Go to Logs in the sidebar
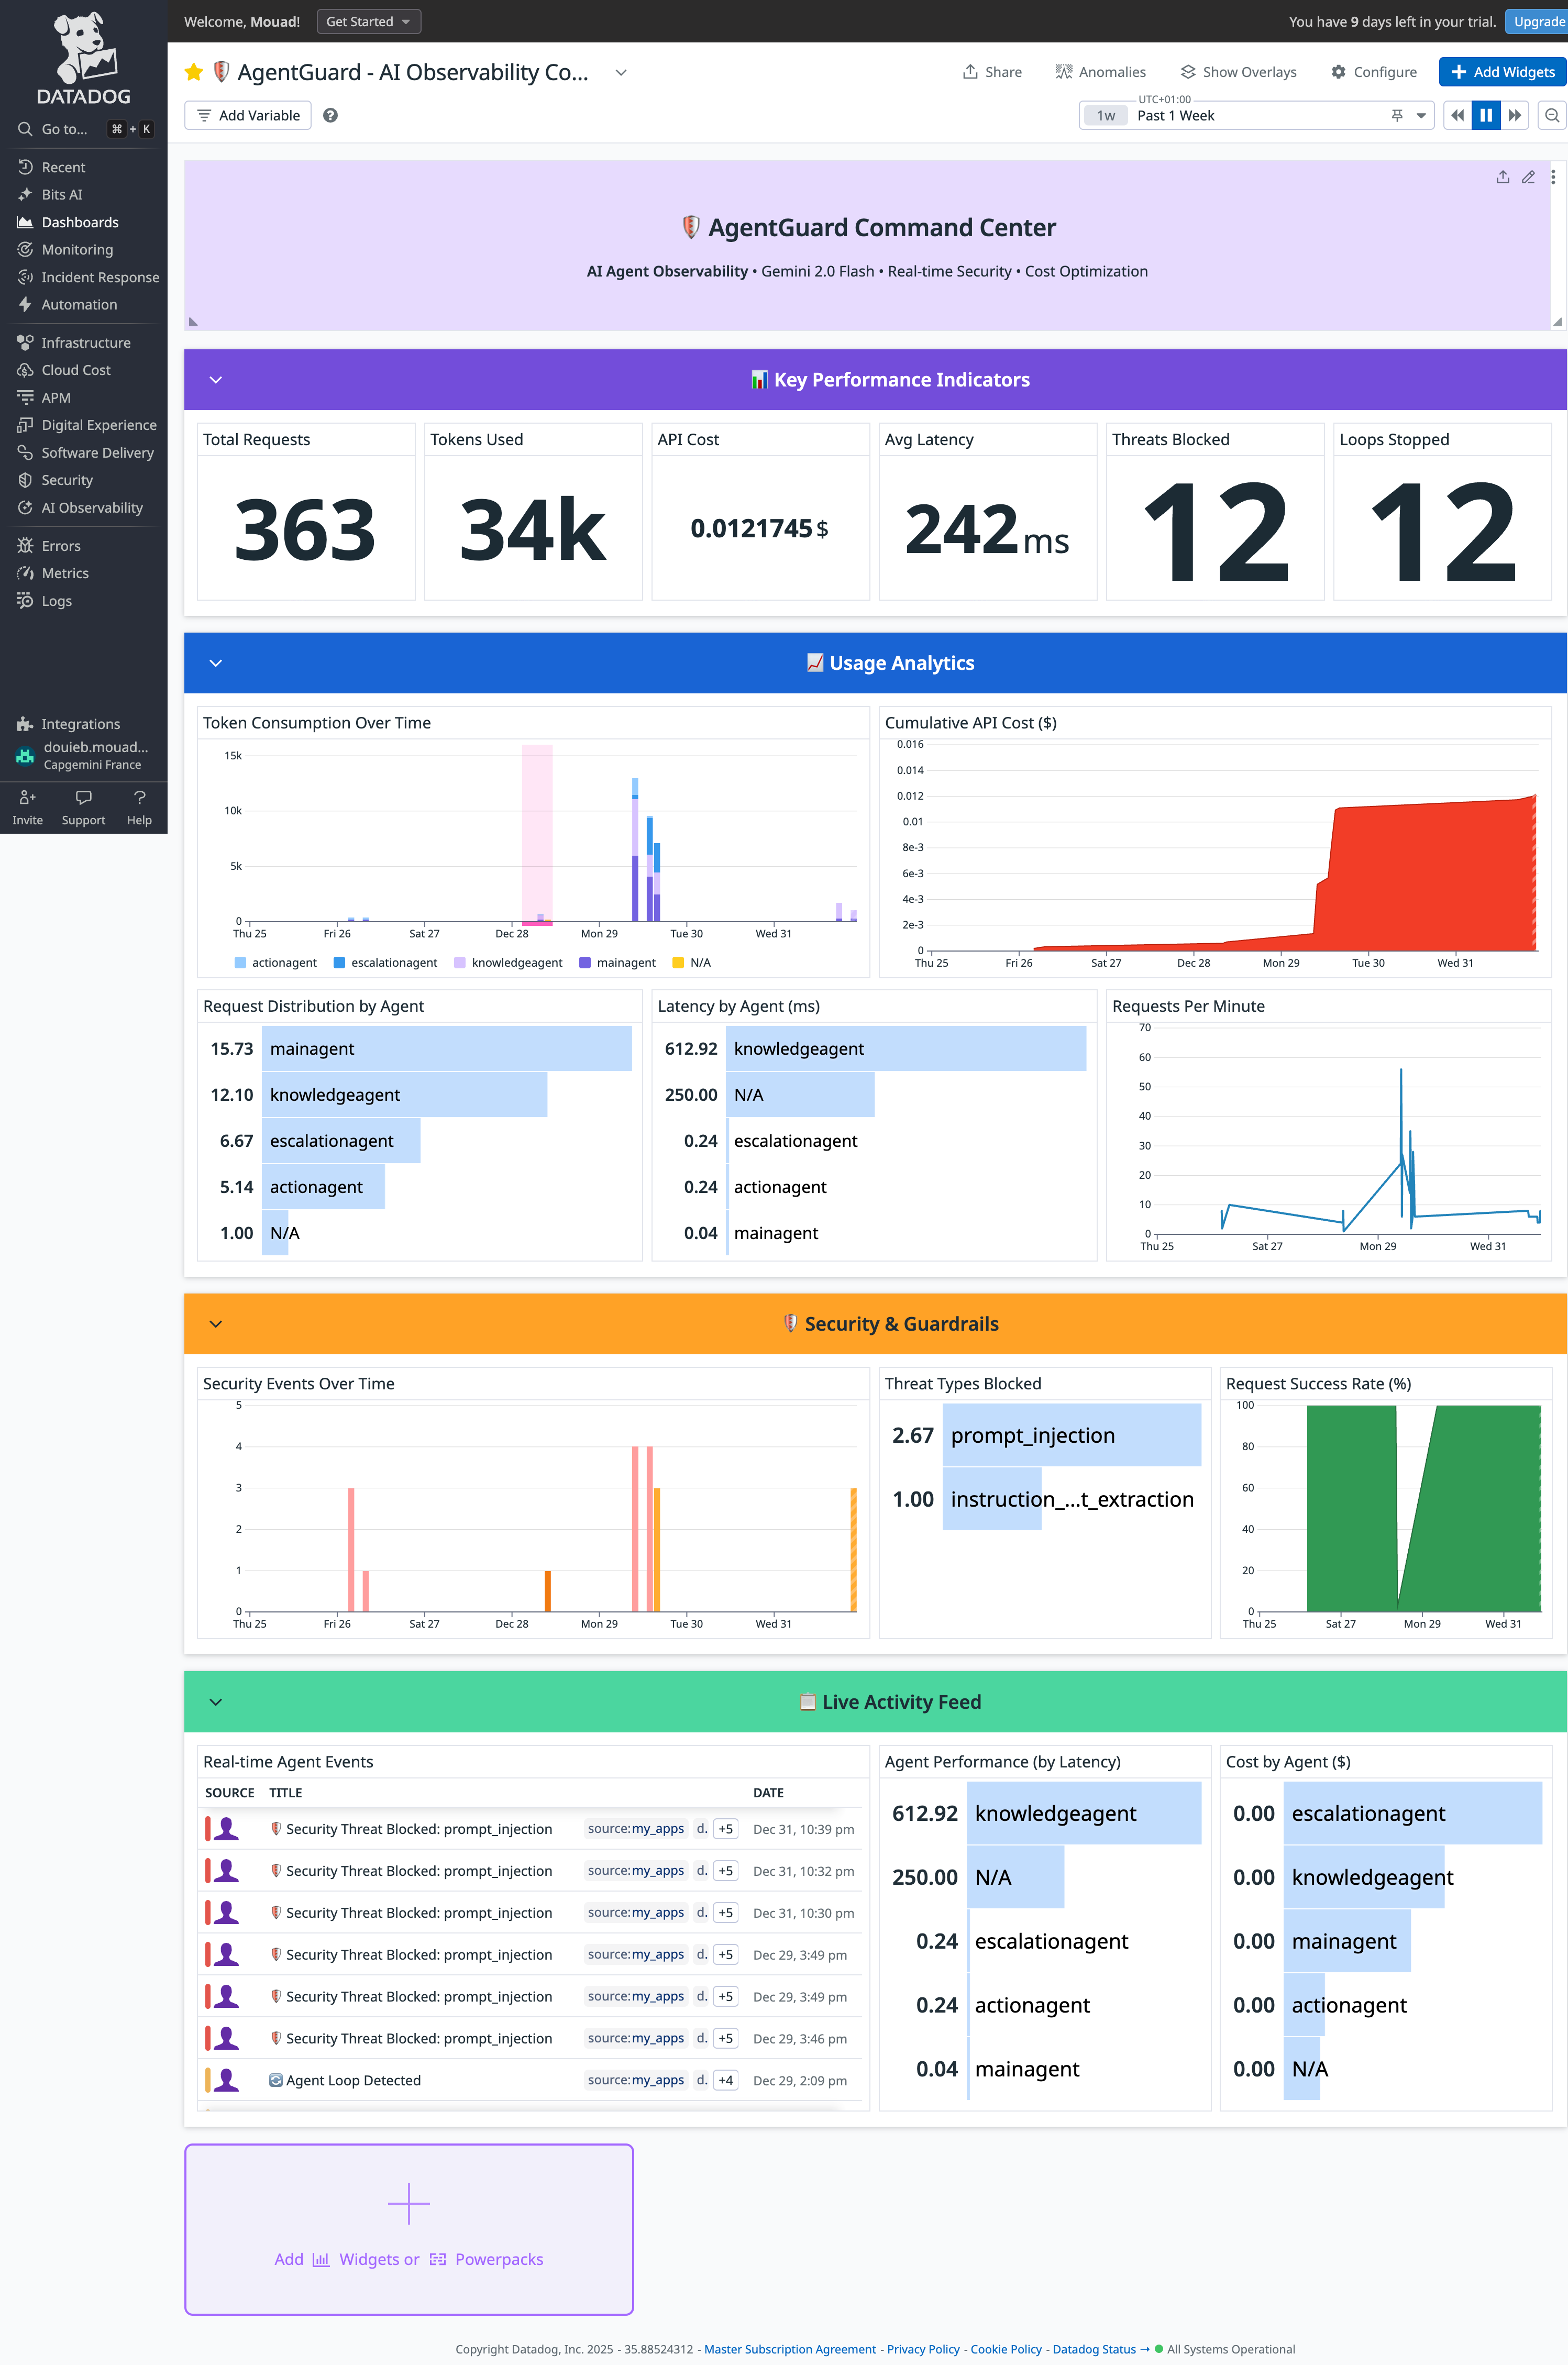Image resolution: width=1568 pixels, height=2365 pixels. [56, 600]
